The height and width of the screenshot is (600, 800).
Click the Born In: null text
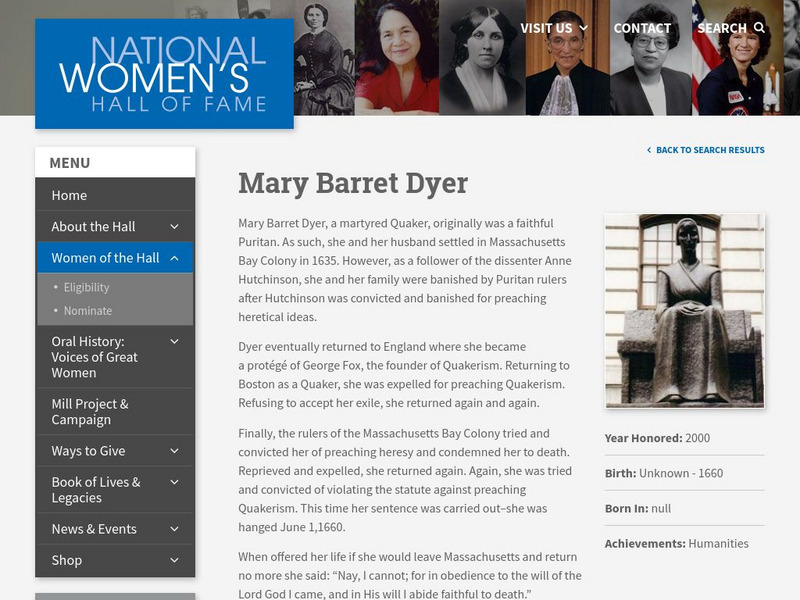click(638, 509)
